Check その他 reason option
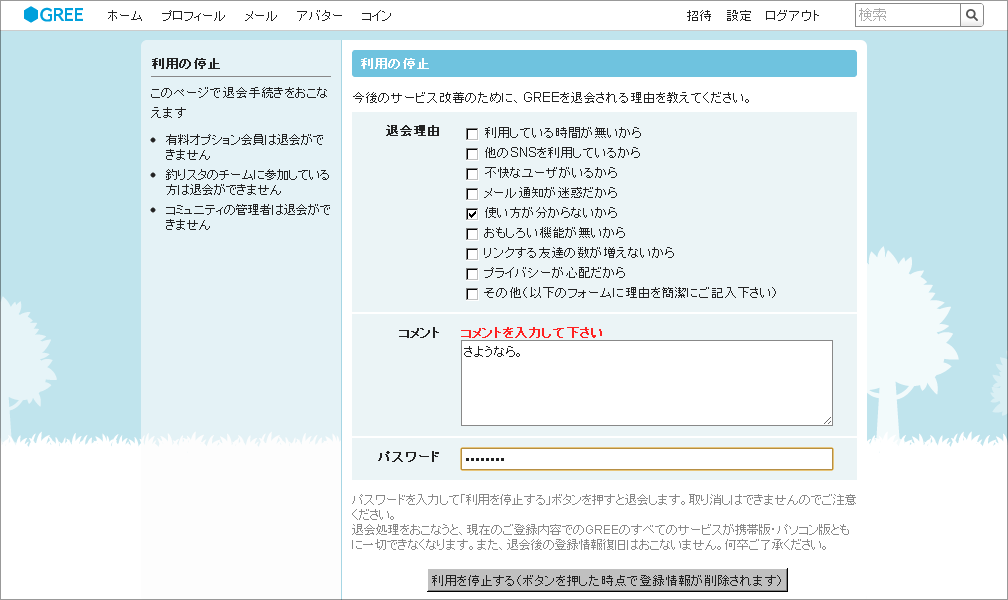This screenshot has width=1008, height=600. (x=472, y=294)
